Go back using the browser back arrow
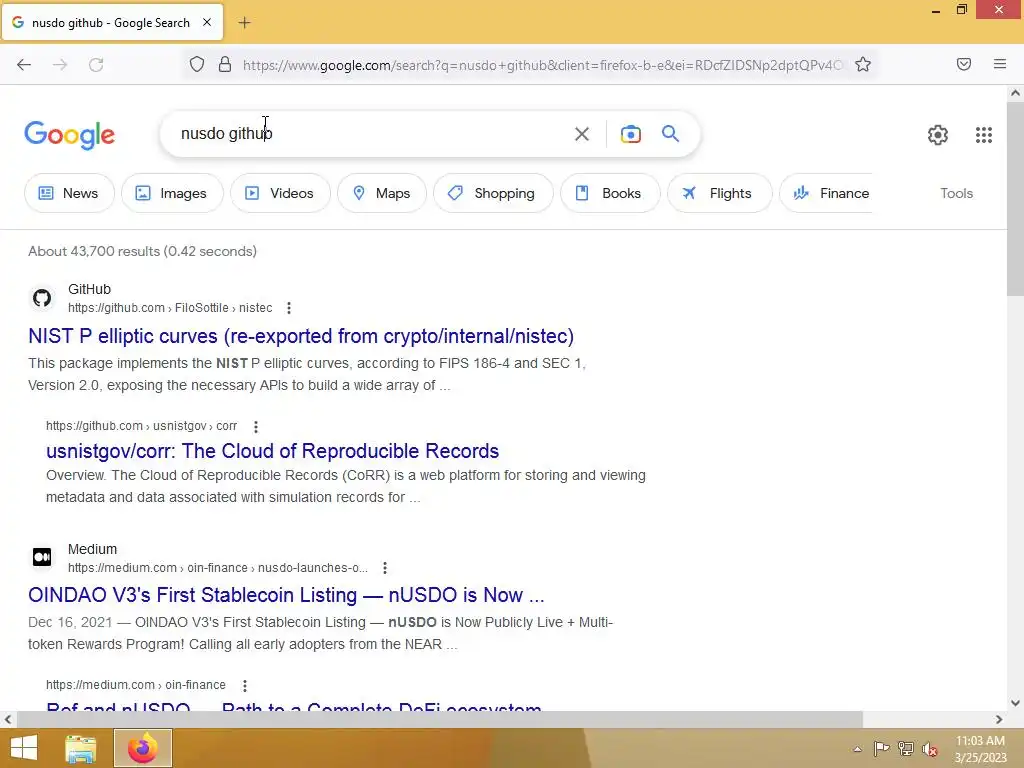 [24, 65]
